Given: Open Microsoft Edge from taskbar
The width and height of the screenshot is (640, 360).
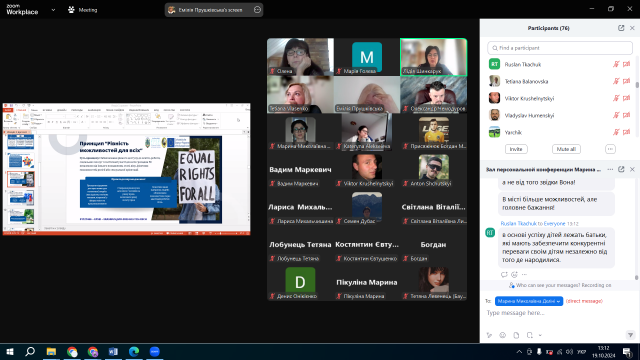Looking at the screenshot, I should 134,351.
